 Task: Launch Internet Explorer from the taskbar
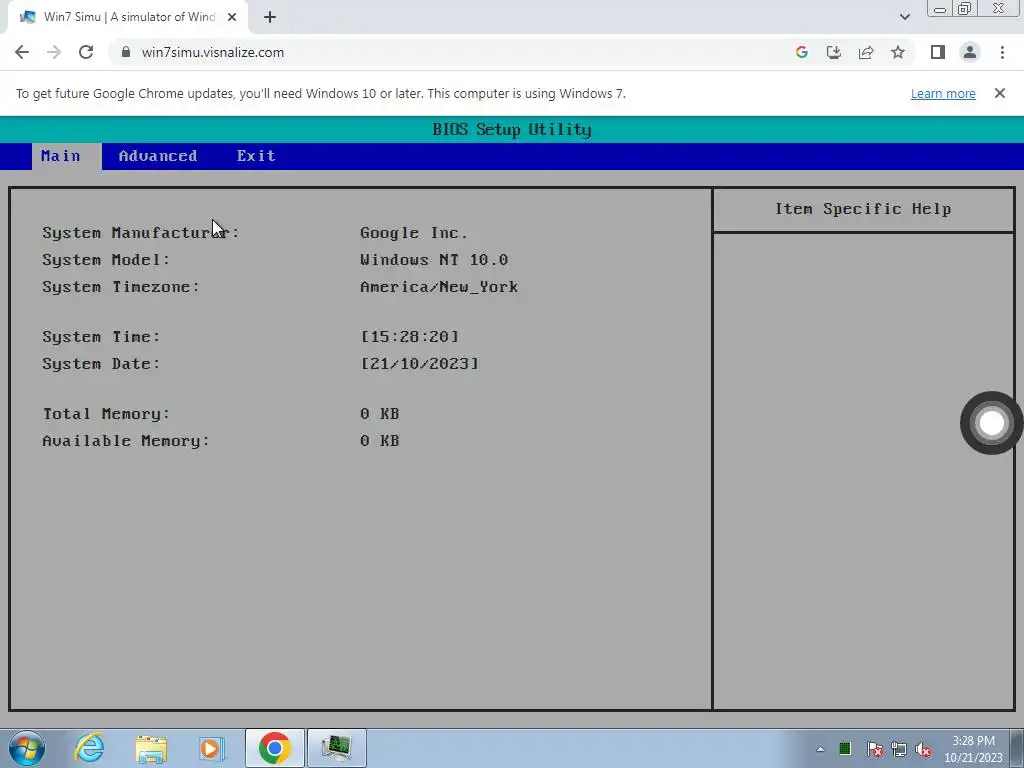[89, 748]
